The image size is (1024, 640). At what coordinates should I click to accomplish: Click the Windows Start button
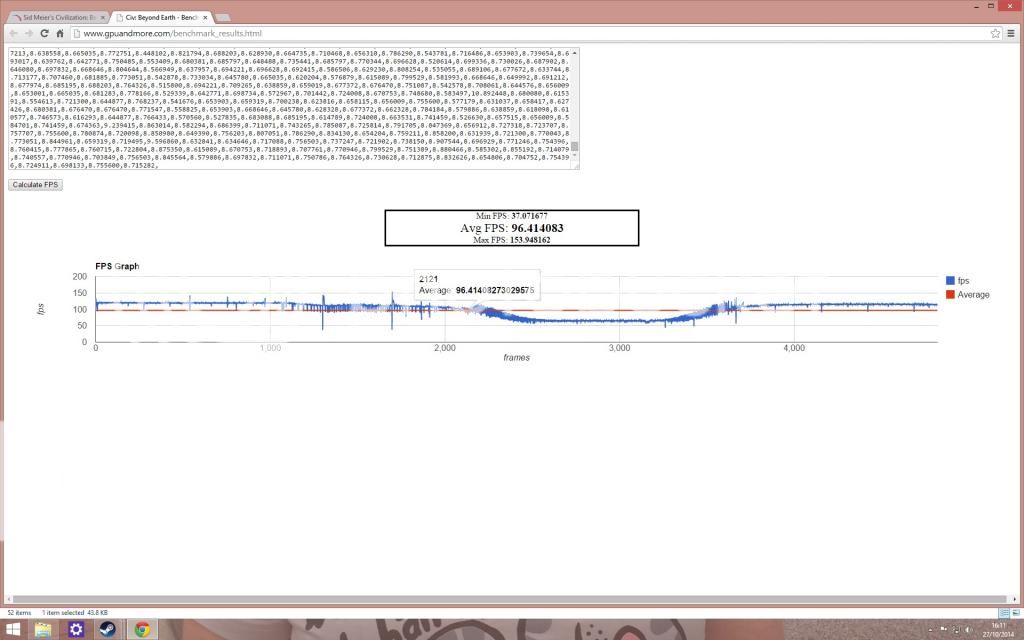click(x=13, y=629)
